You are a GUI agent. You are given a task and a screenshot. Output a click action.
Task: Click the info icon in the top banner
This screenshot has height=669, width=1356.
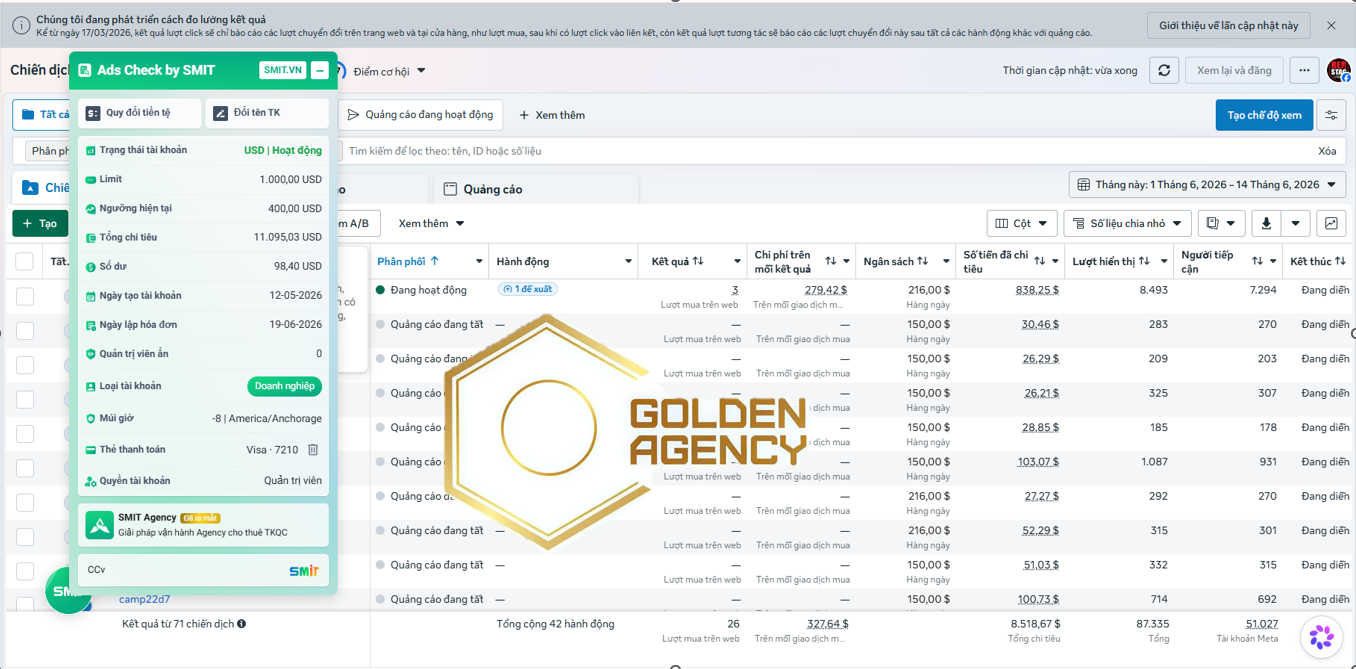coord(20,26)
